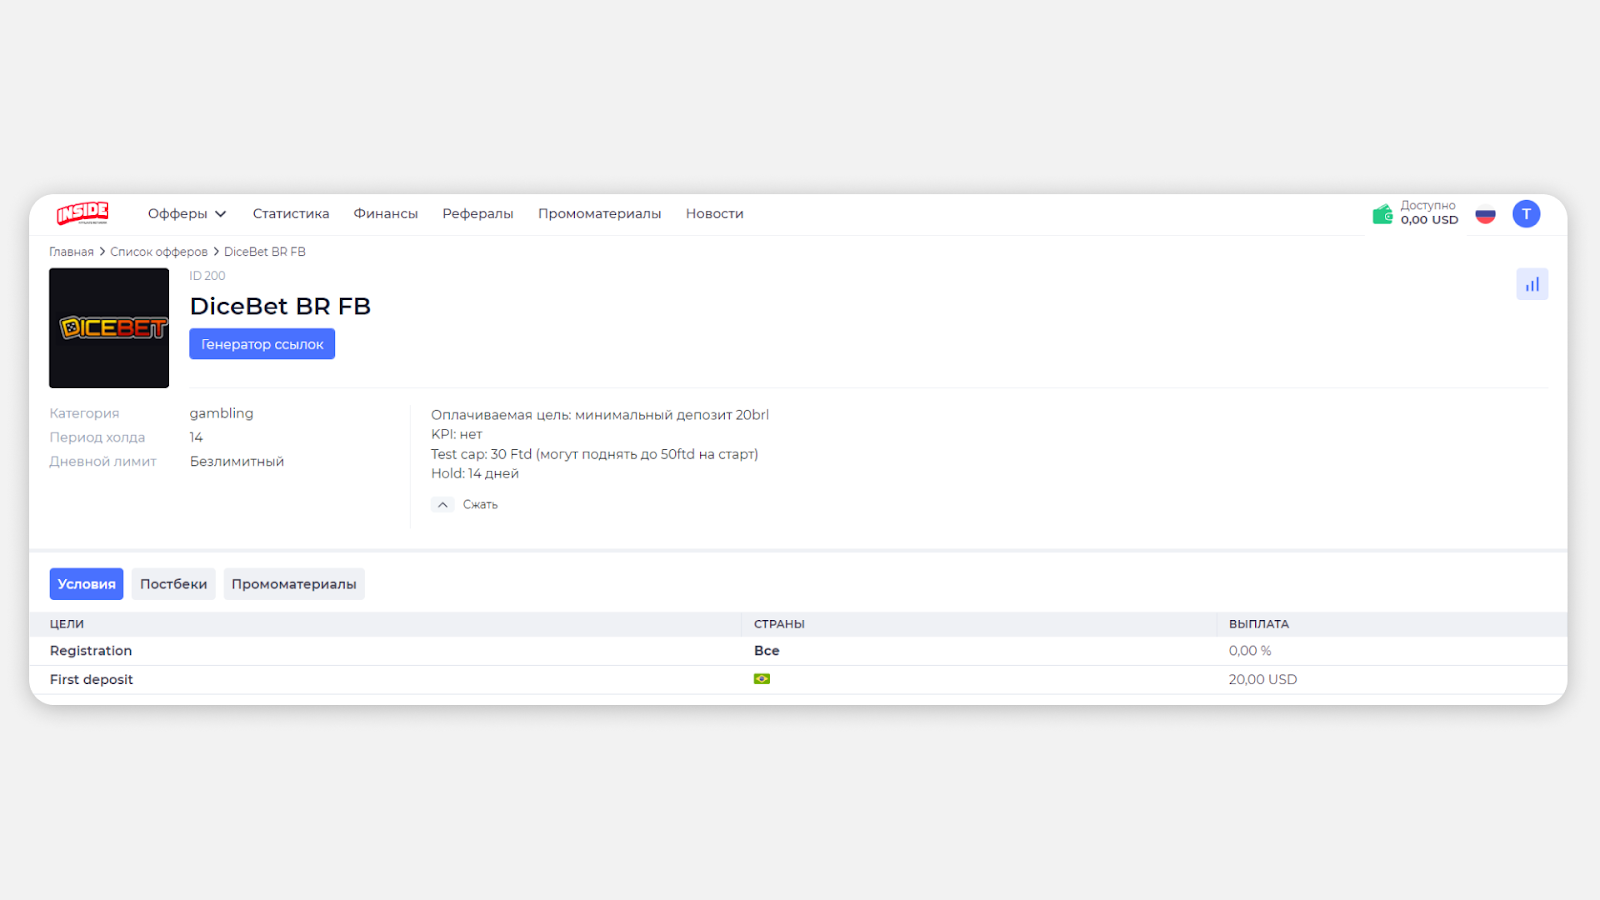Viewport: 1600px width, 900px height.
Task: Click the ЦЕЛИ column header
Action: [67, 624]
